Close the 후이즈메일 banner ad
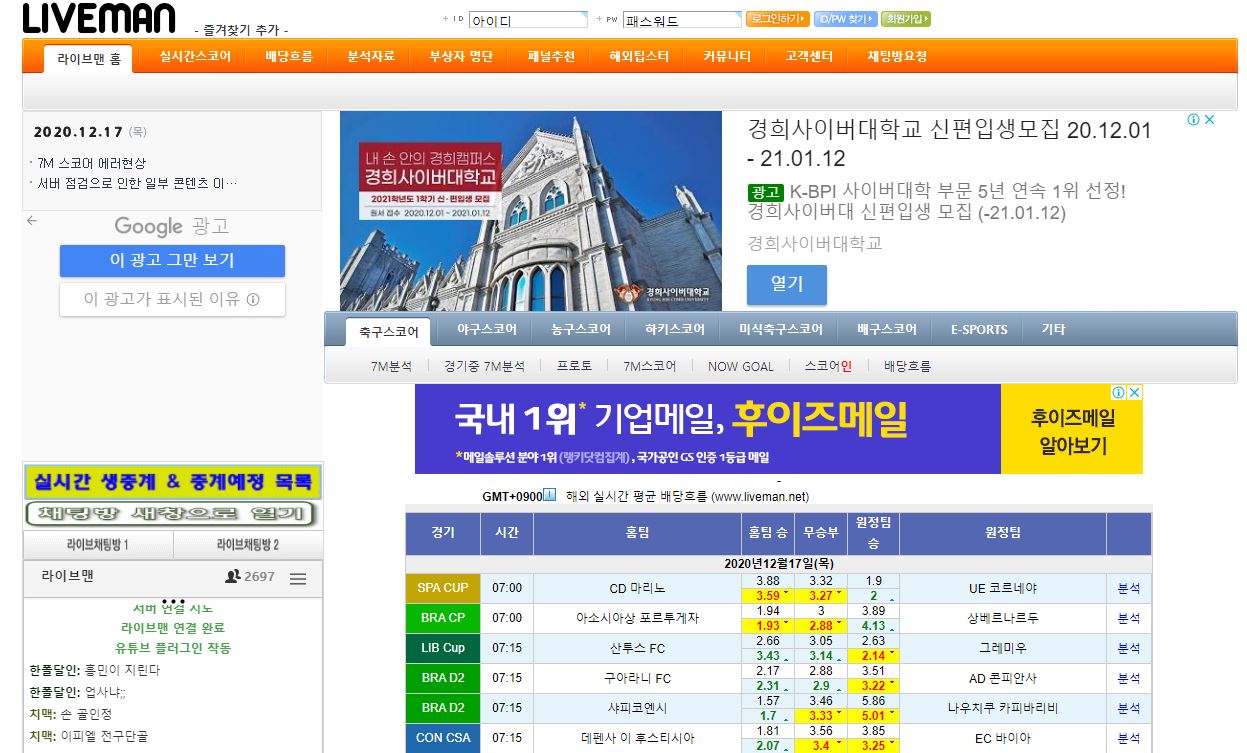The width and height of the screenshot is (1247, 753). click(1134, 393)
